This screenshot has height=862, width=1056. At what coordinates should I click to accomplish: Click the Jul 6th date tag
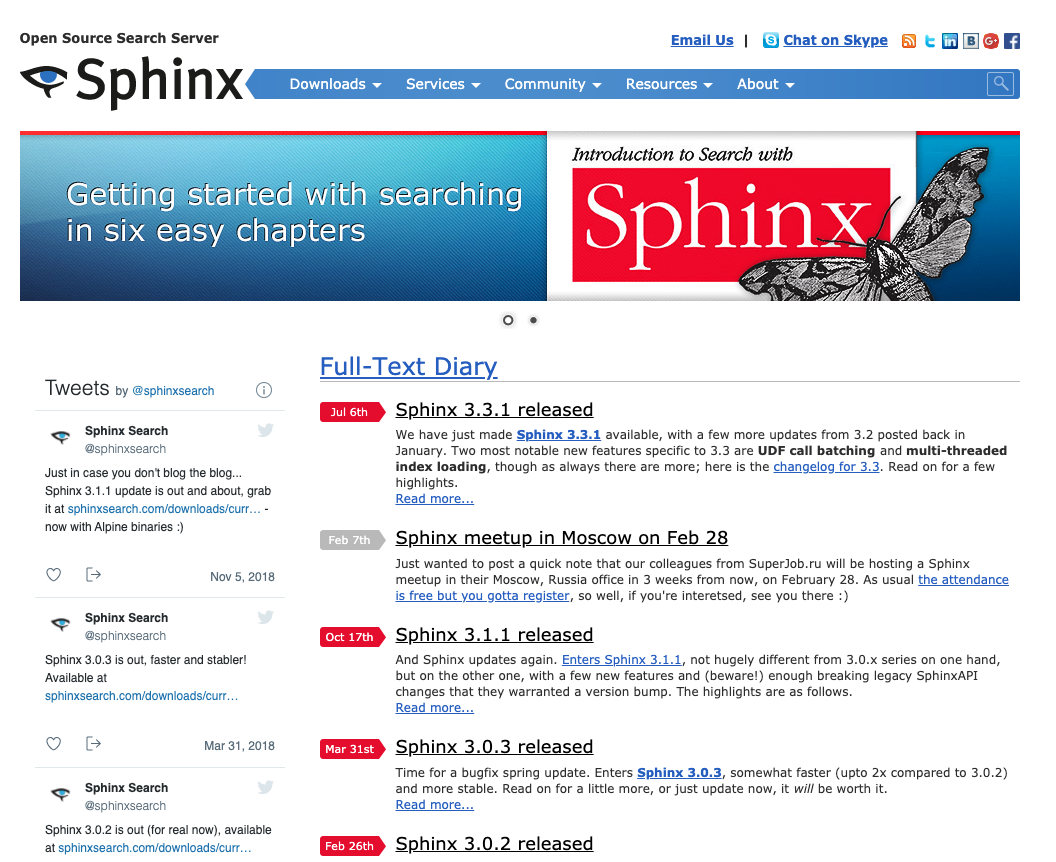tap(352, 411)
